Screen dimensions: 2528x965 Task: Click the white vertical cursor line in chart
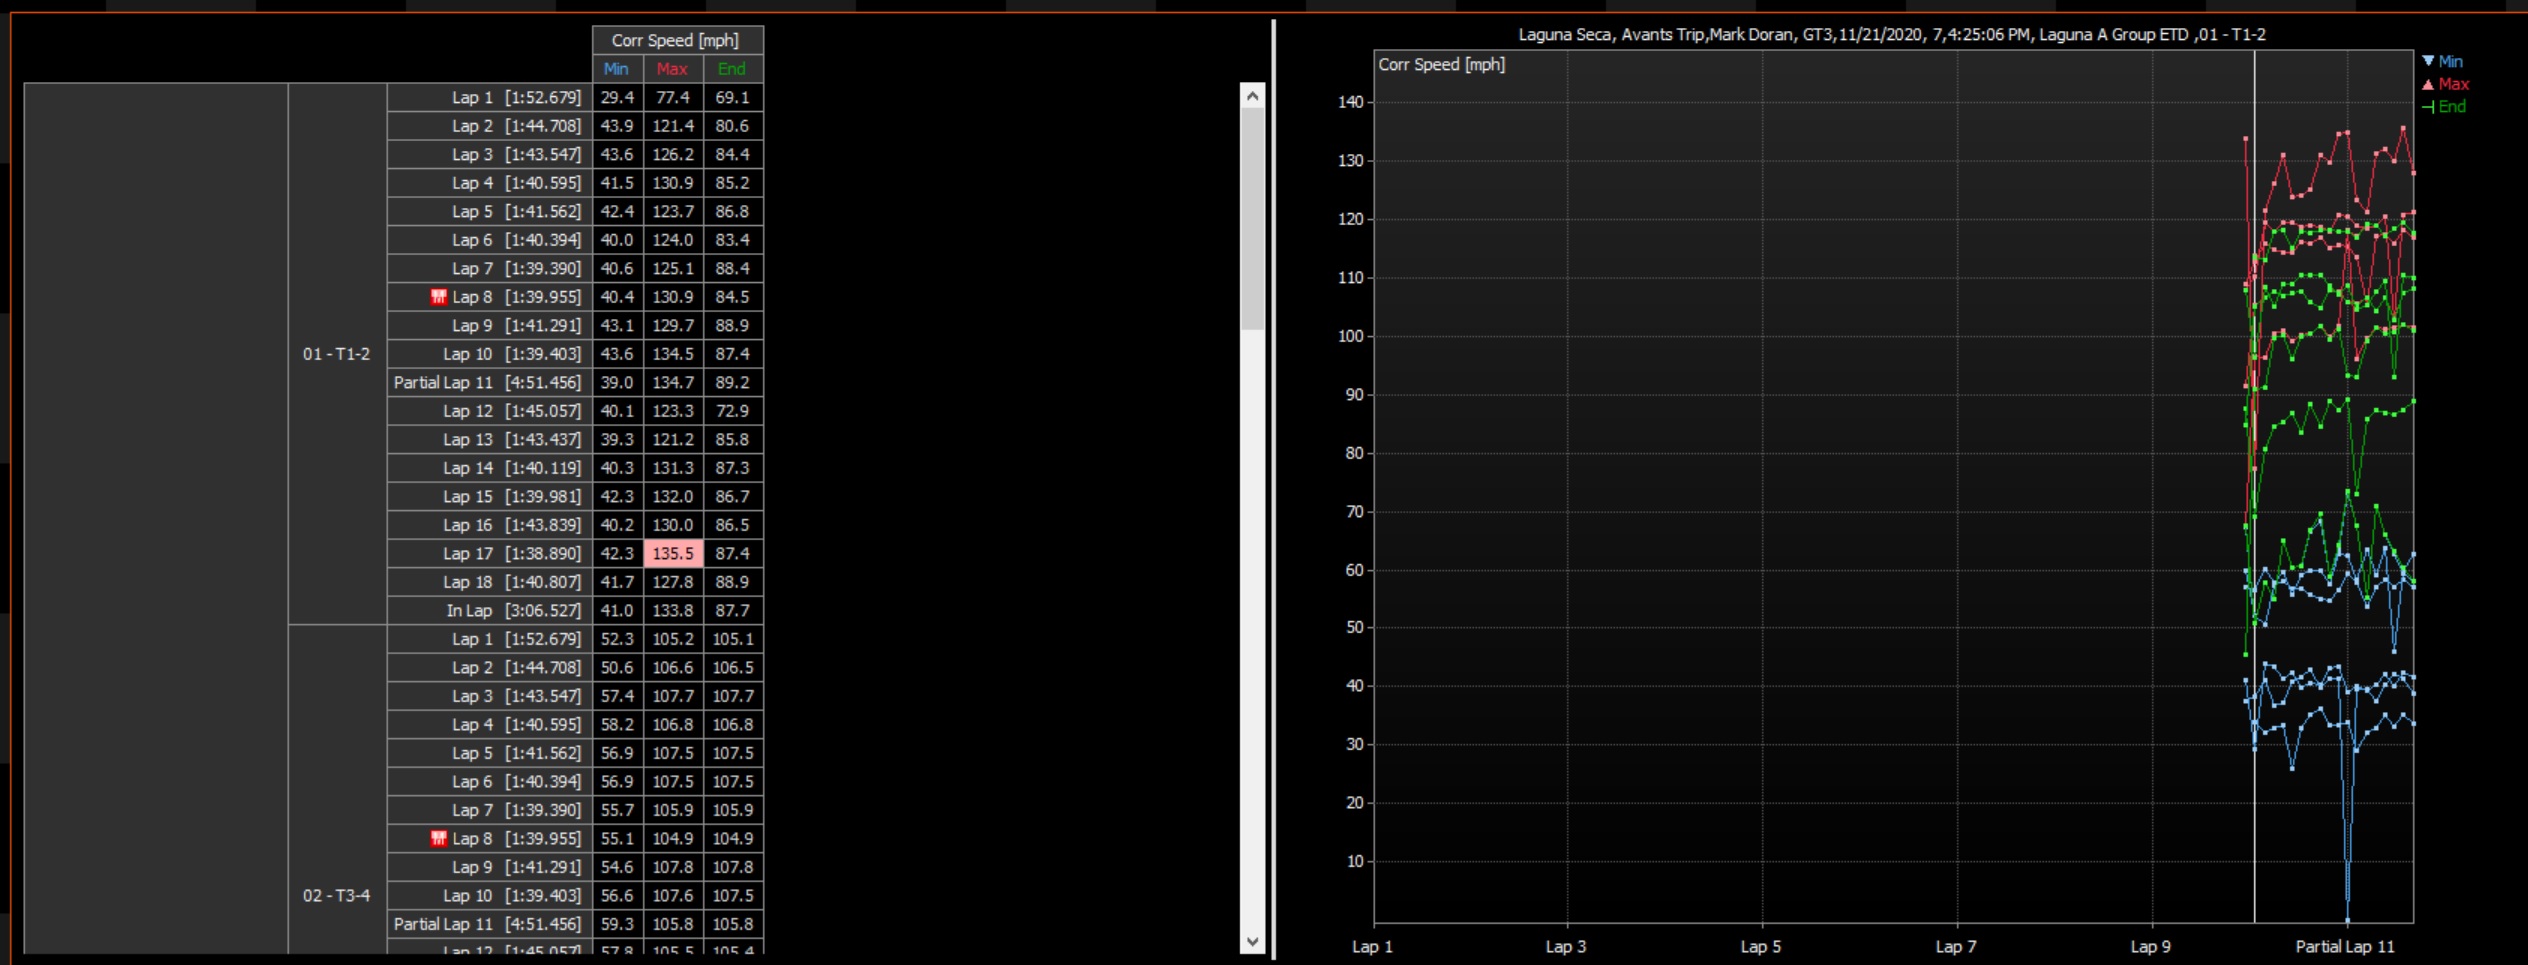coord(2255,487)
